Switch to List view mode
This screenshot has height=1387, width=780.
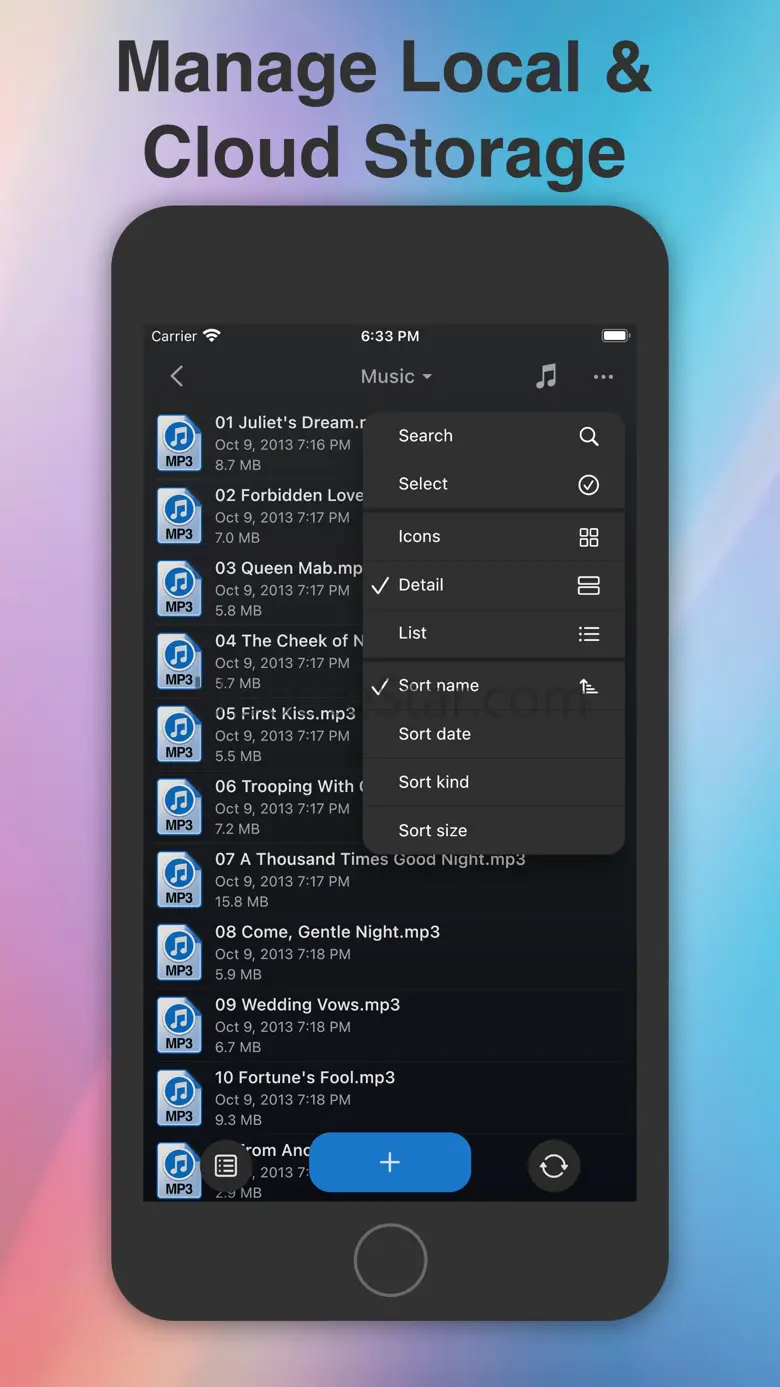[413, 633]
